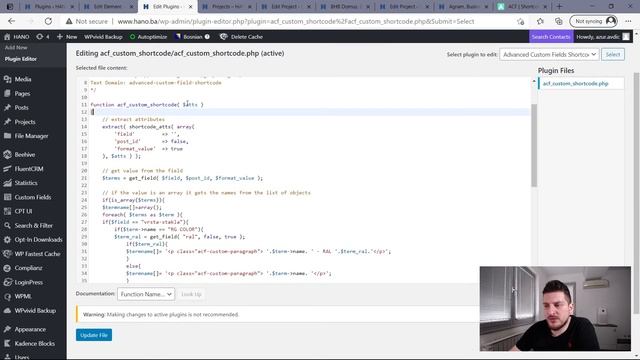Viewport: 640px width, 360px height.
Task: Click the FluentCRM sidebar icon
Action: pyautogui.click(x=7, y=169)
